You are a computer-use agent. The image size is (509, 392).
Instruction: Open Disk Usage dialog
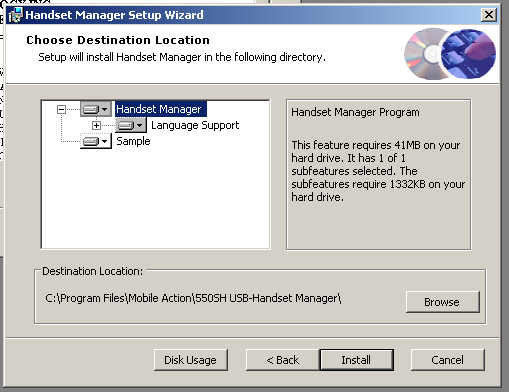coord(191,360)
